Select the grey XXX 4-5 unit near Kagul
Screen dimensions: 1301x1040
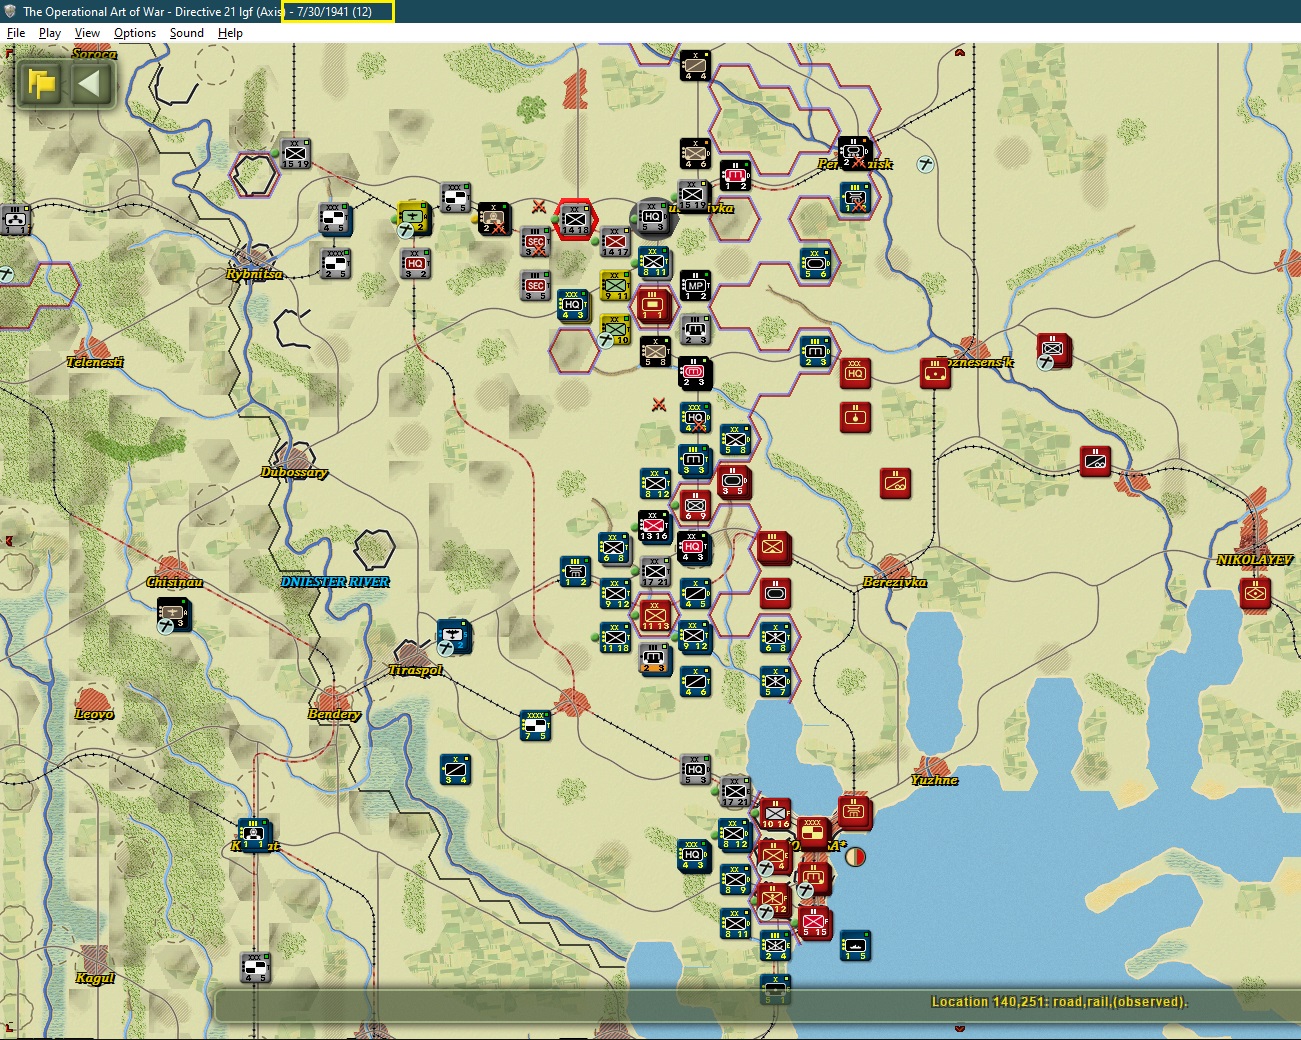pyautogui.click(x=255, y=968)
